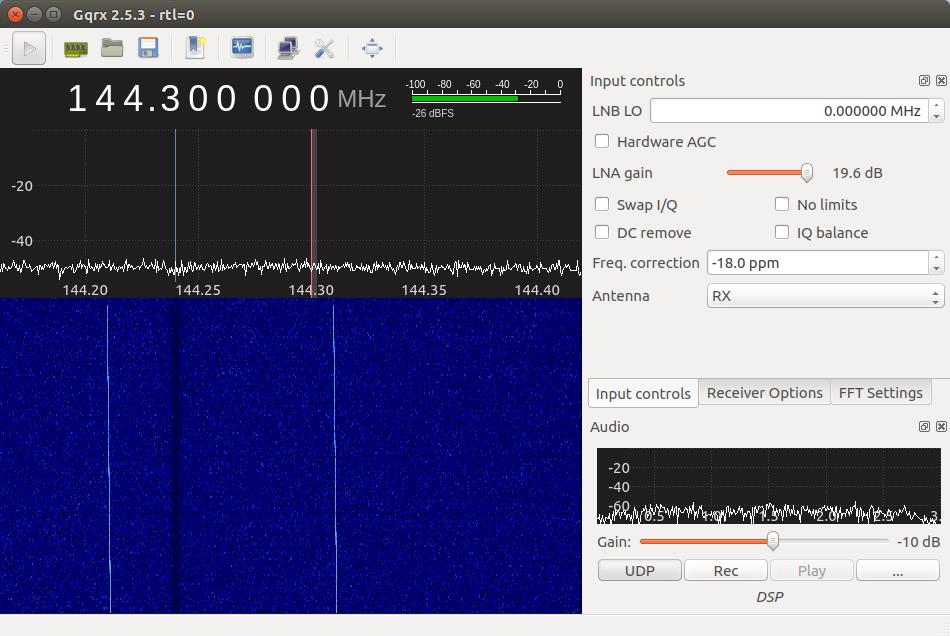Click the LNB LO stepper arrows
Screen dimensions: 950x636
click(x=937, y=111)
